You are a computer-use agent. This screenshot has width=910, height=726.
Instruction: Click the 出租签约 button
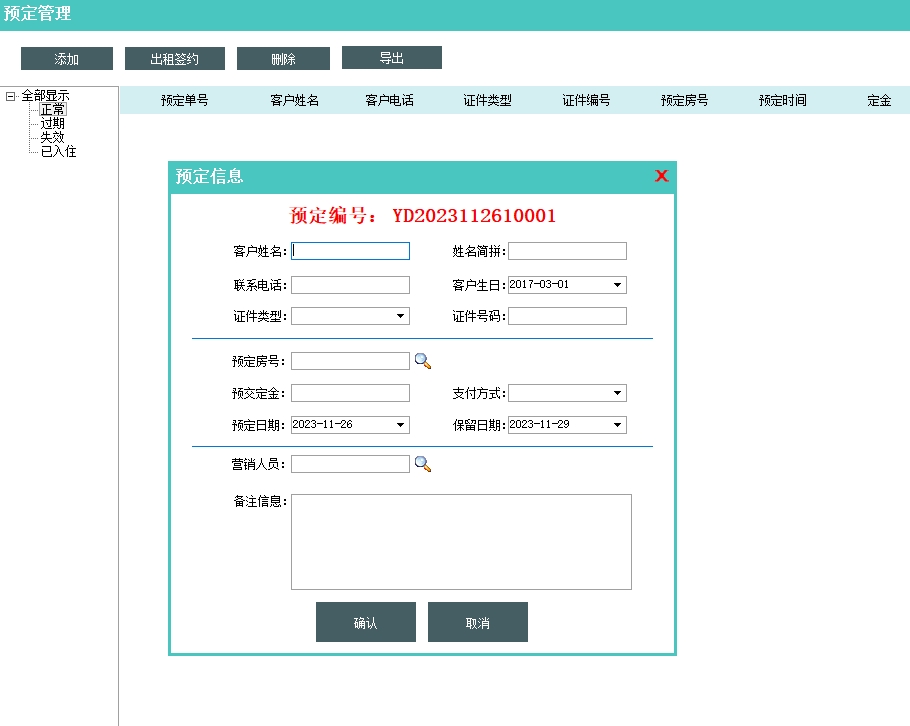(175, 59)
